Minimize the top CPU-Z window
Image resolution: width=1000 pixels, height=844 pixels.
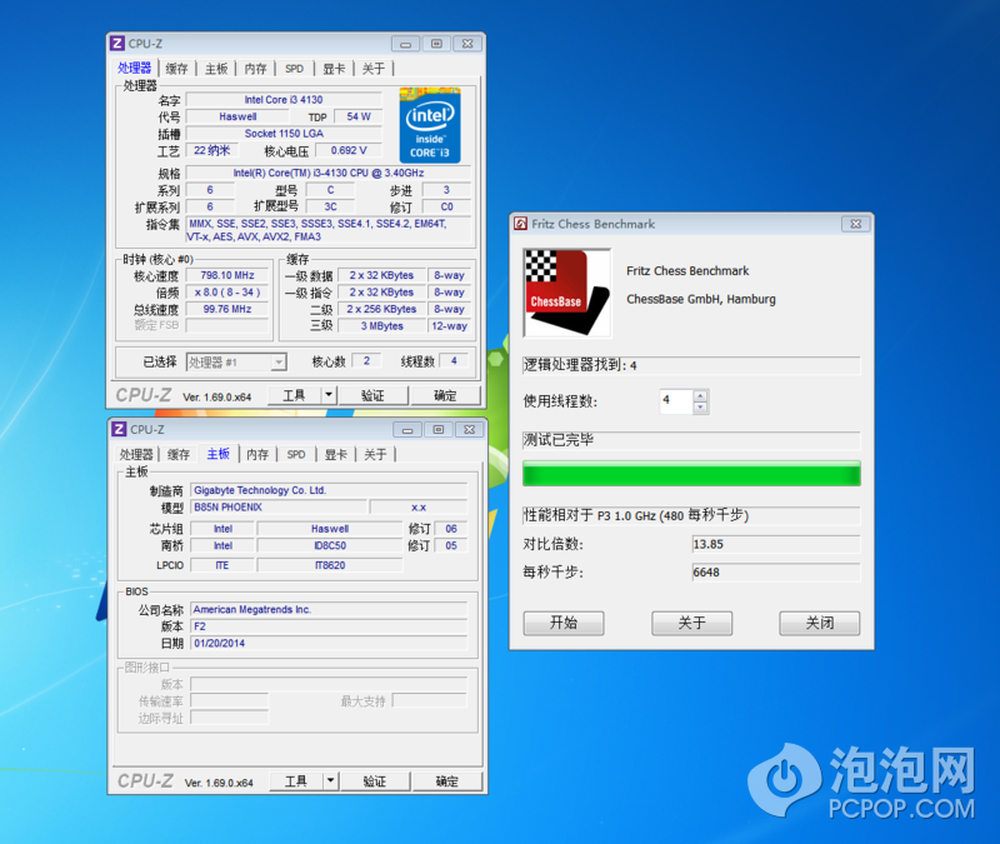click(x=406, y=44)
